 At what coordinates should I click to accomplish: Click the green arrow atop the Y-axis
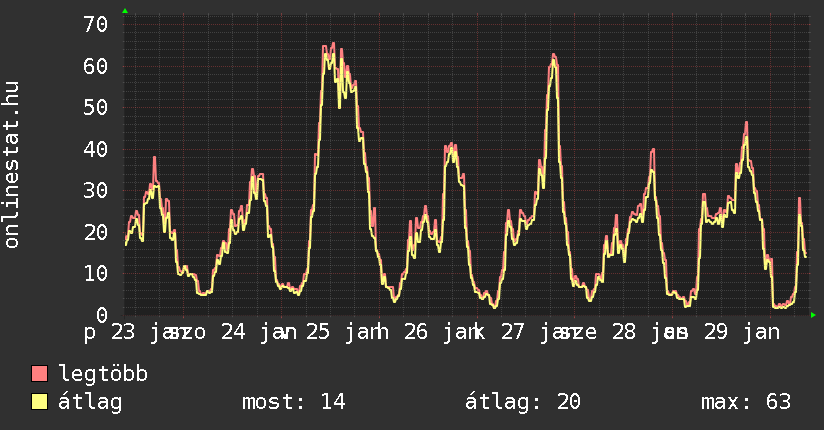click(124, 11)
